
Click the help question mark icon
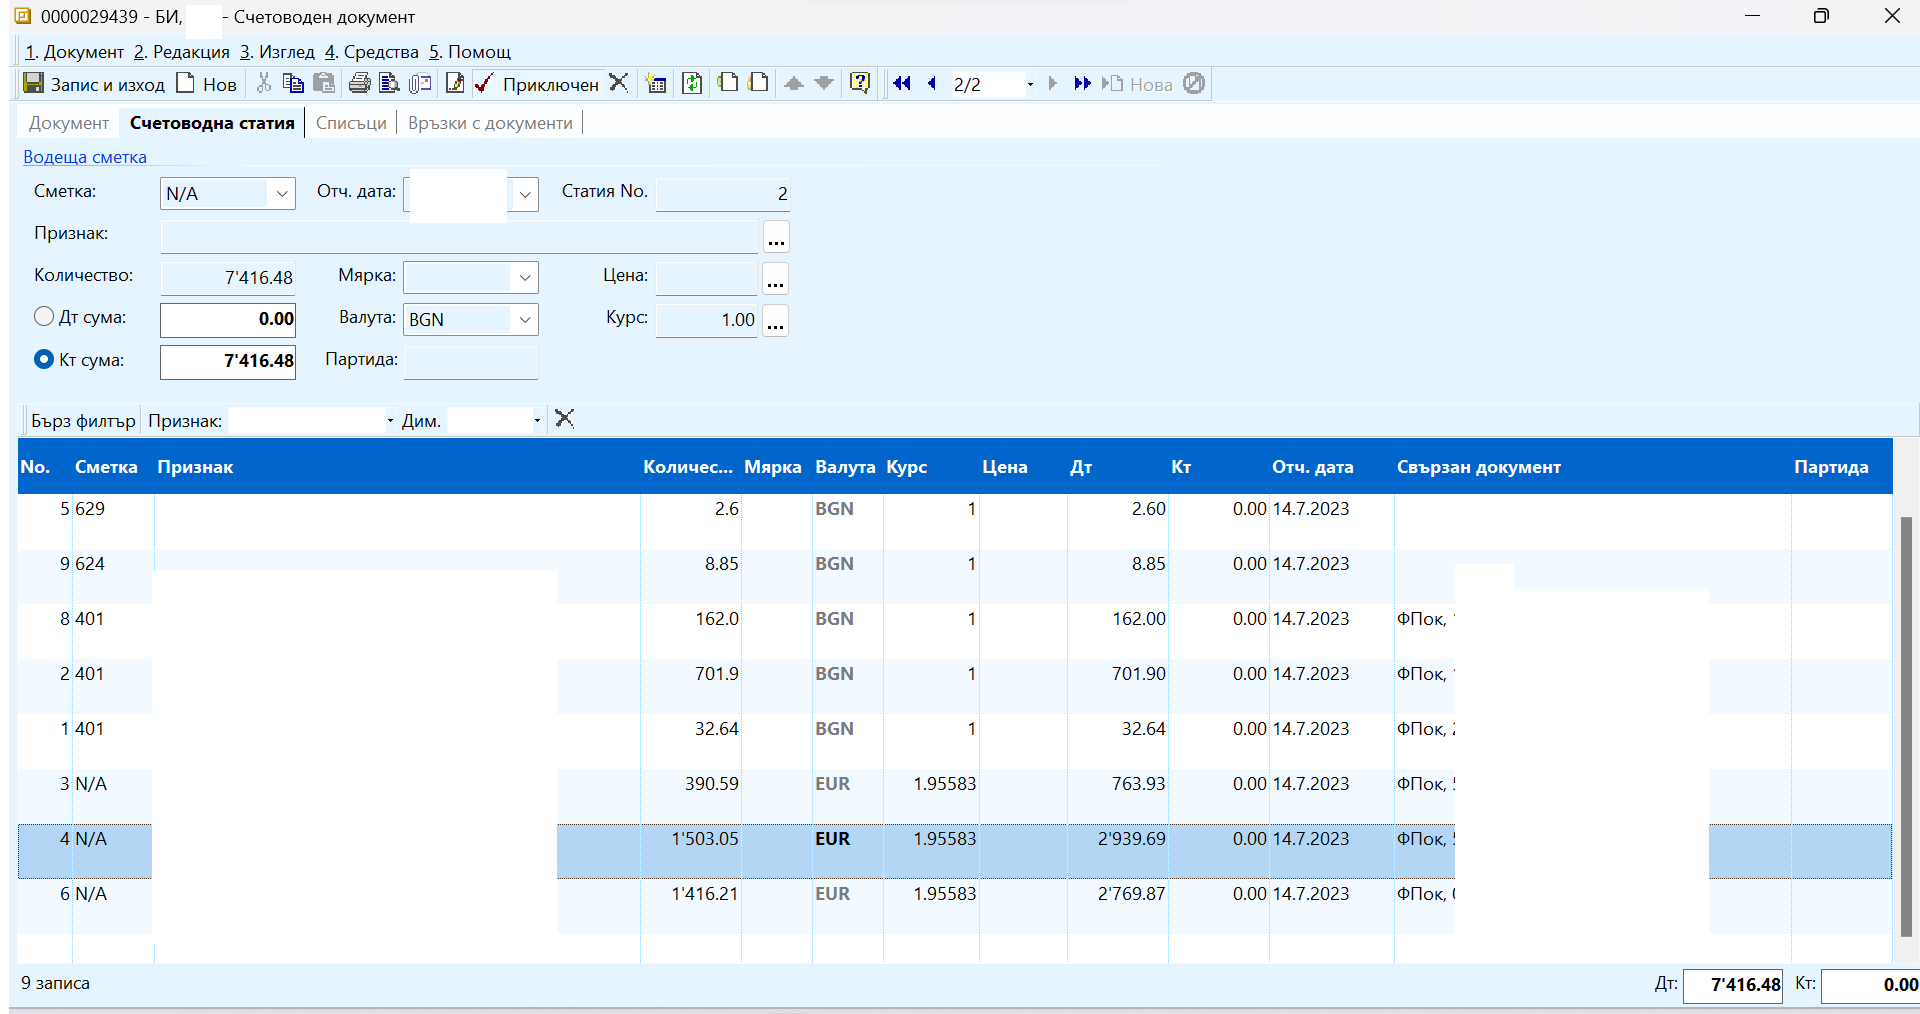[x=859, y=83]
